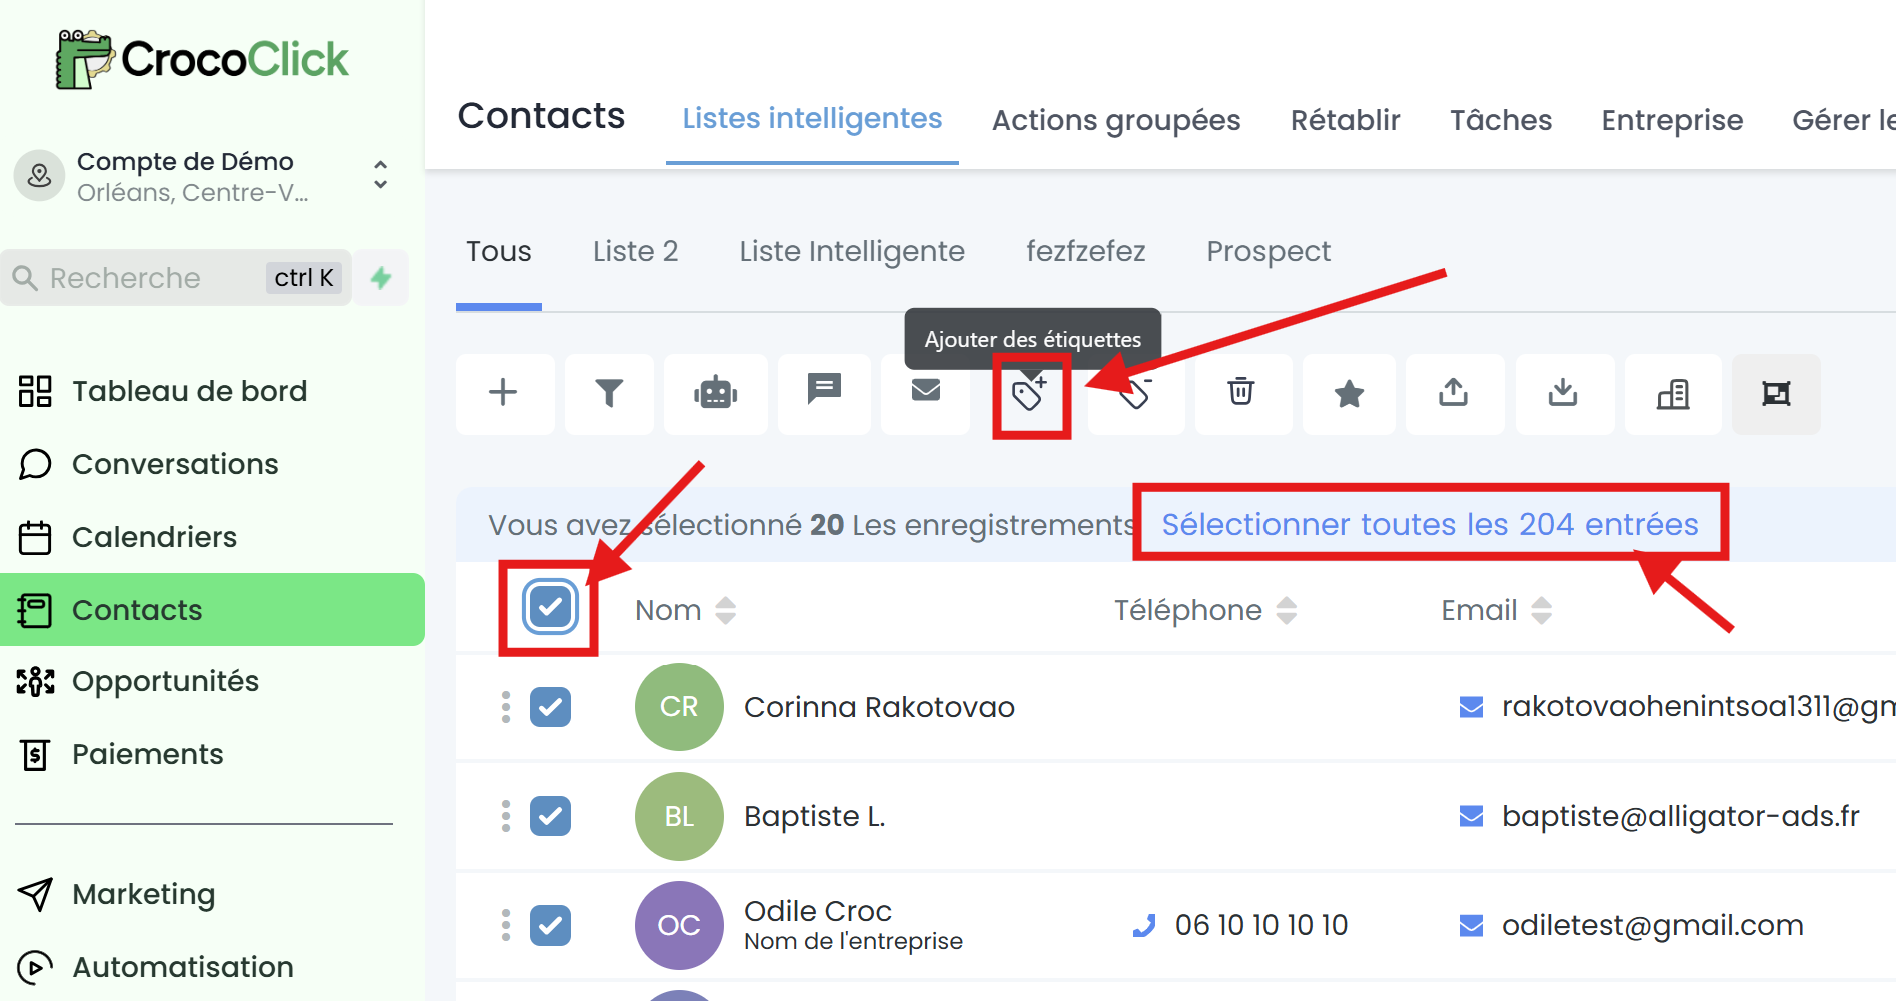The width and height of the screenshot is (1896, 1001).
Task: Click the send SMS chat icon
Action: pyautogui.click(x=824, y=390)
